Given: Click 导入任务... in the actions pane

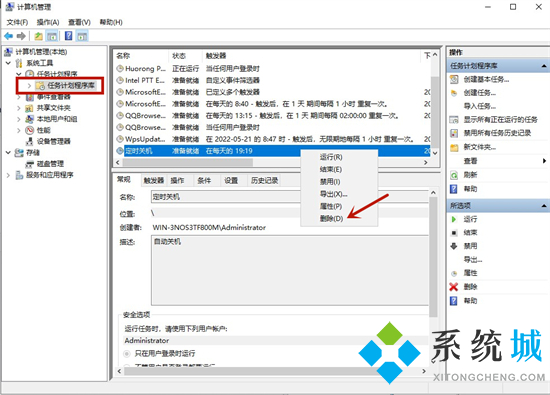Looking at the screenshot, I should click(x=479, y=106).
